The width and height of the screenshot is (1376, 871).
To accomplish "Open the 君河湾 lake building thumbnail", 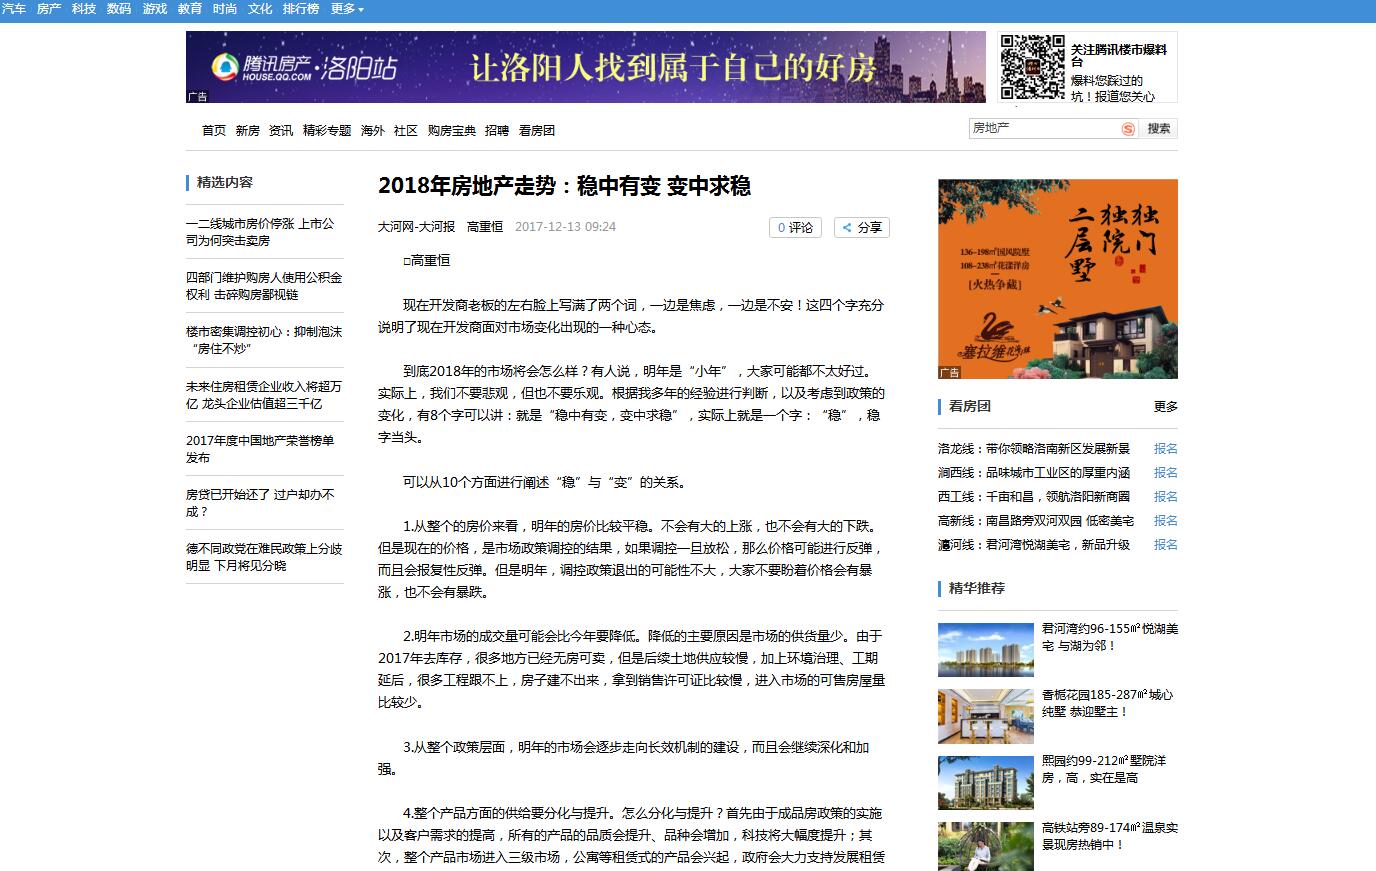I will [x=985, y=650].
